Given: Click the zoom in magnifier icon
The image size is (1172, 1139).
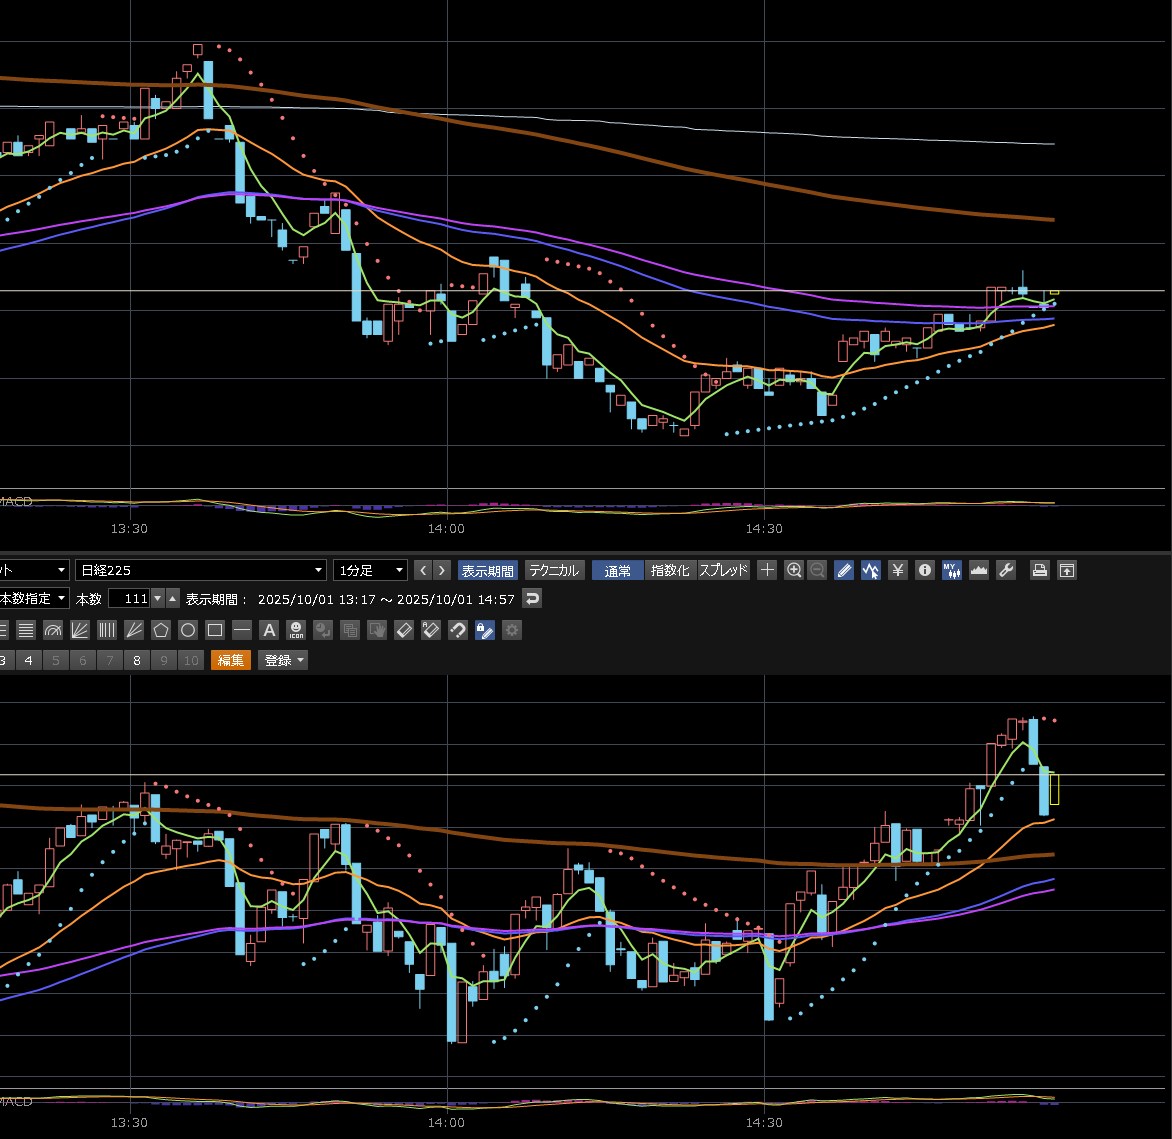Looking at the screenshot, I should (x=794, y=570).
